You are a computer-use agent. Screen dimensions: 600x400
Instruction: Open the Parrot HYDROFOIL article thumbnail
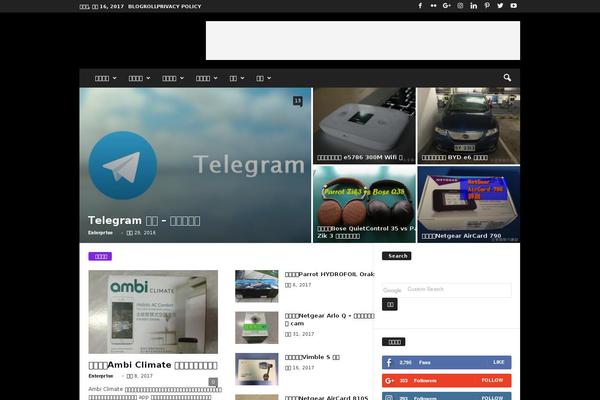tap(257, 286)
